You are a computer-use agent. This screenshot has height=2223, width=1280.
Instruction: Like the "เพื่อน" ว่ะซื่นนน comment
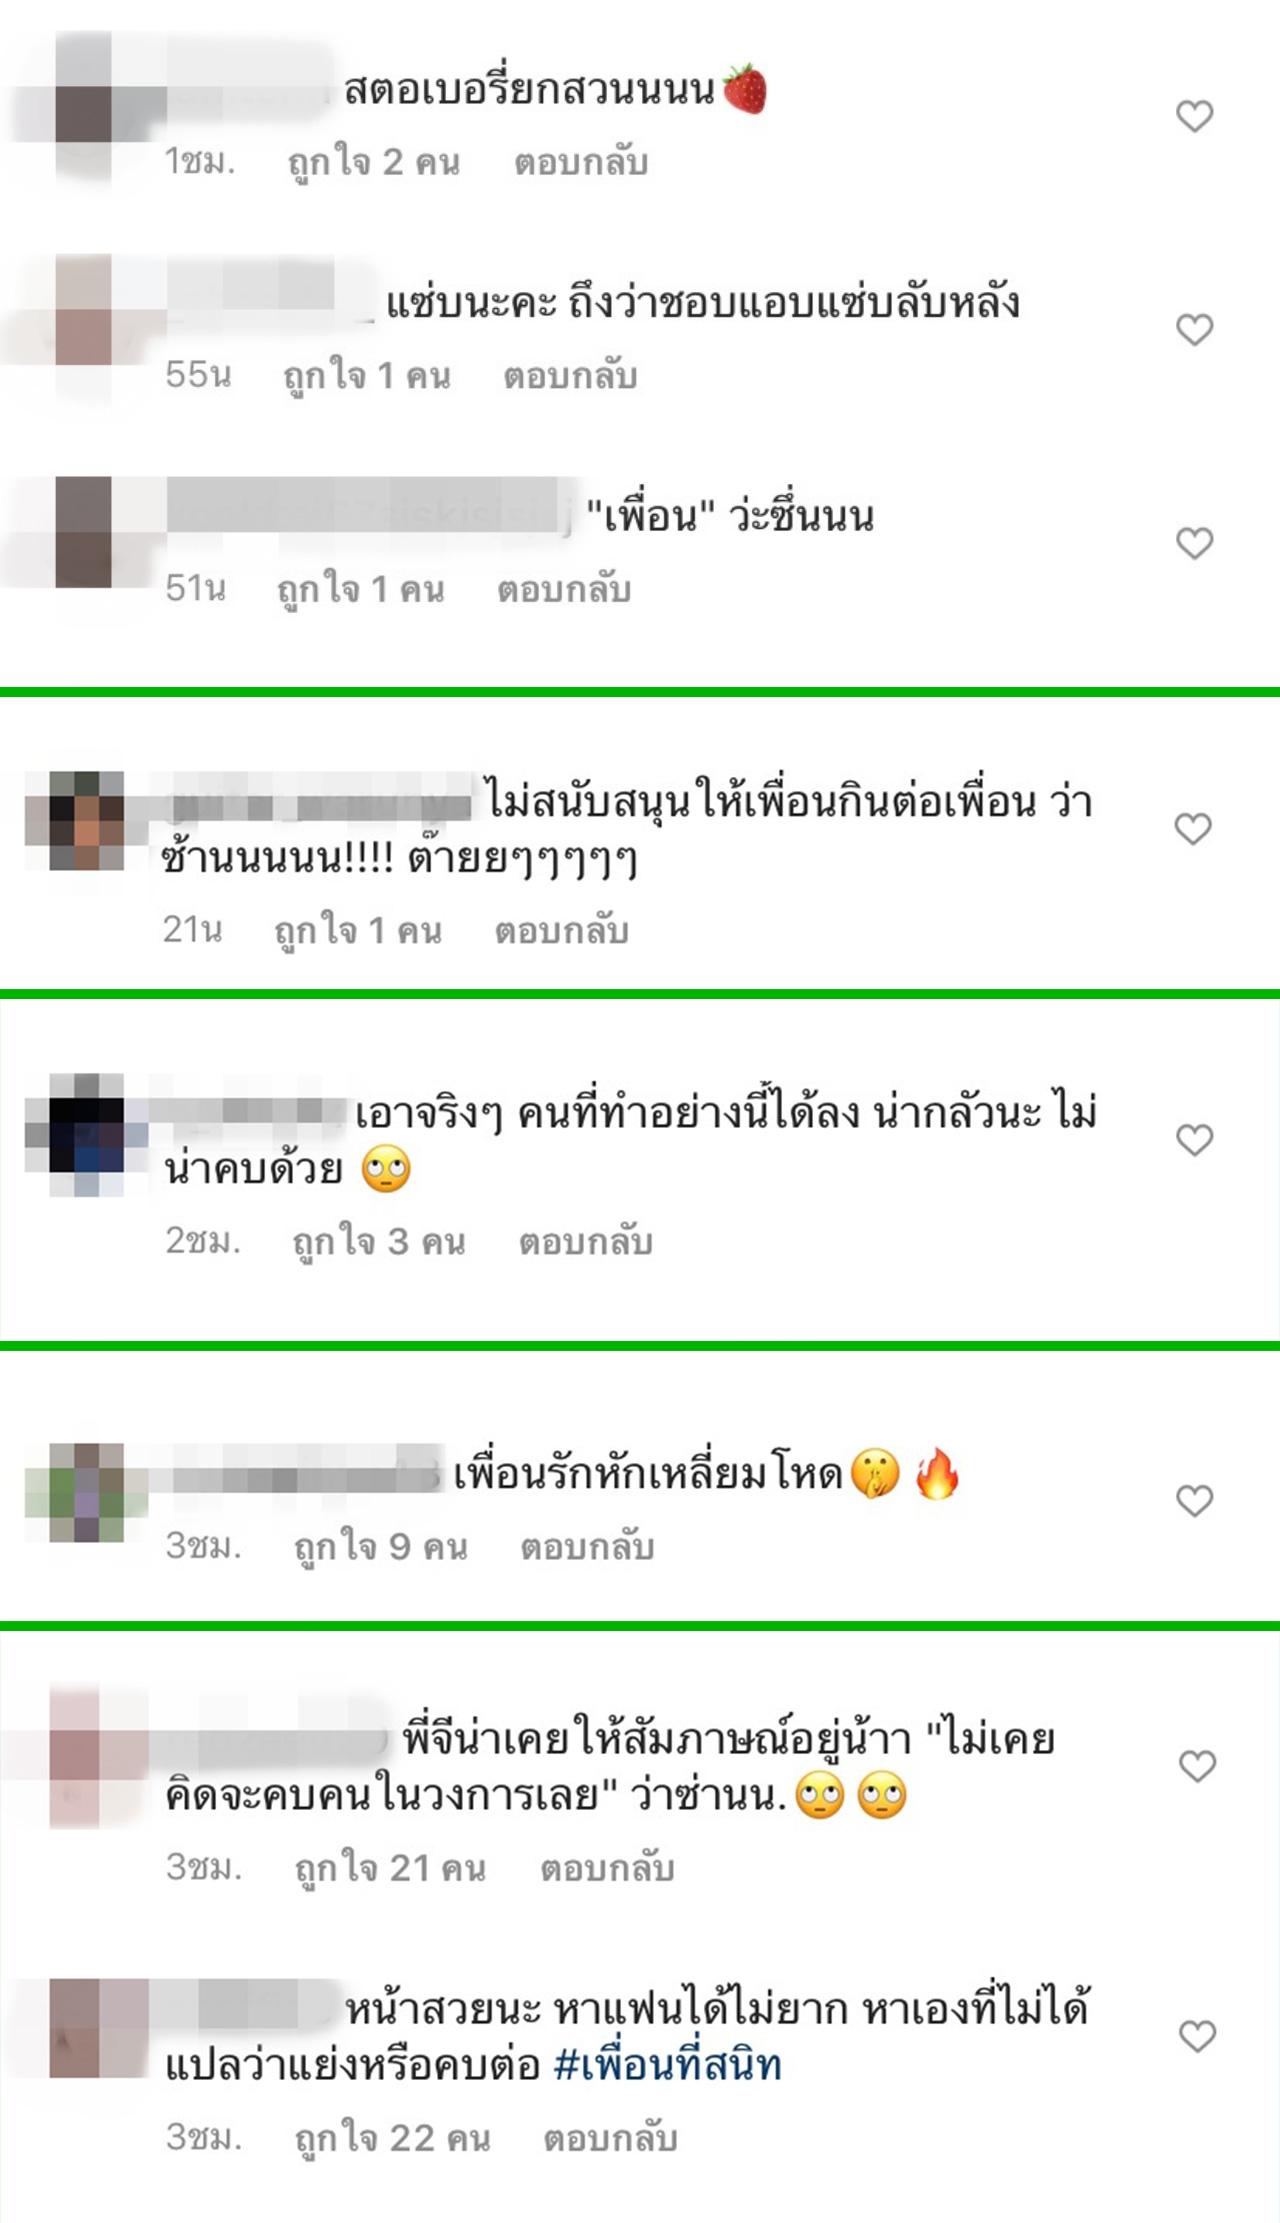coord(1194,543)
